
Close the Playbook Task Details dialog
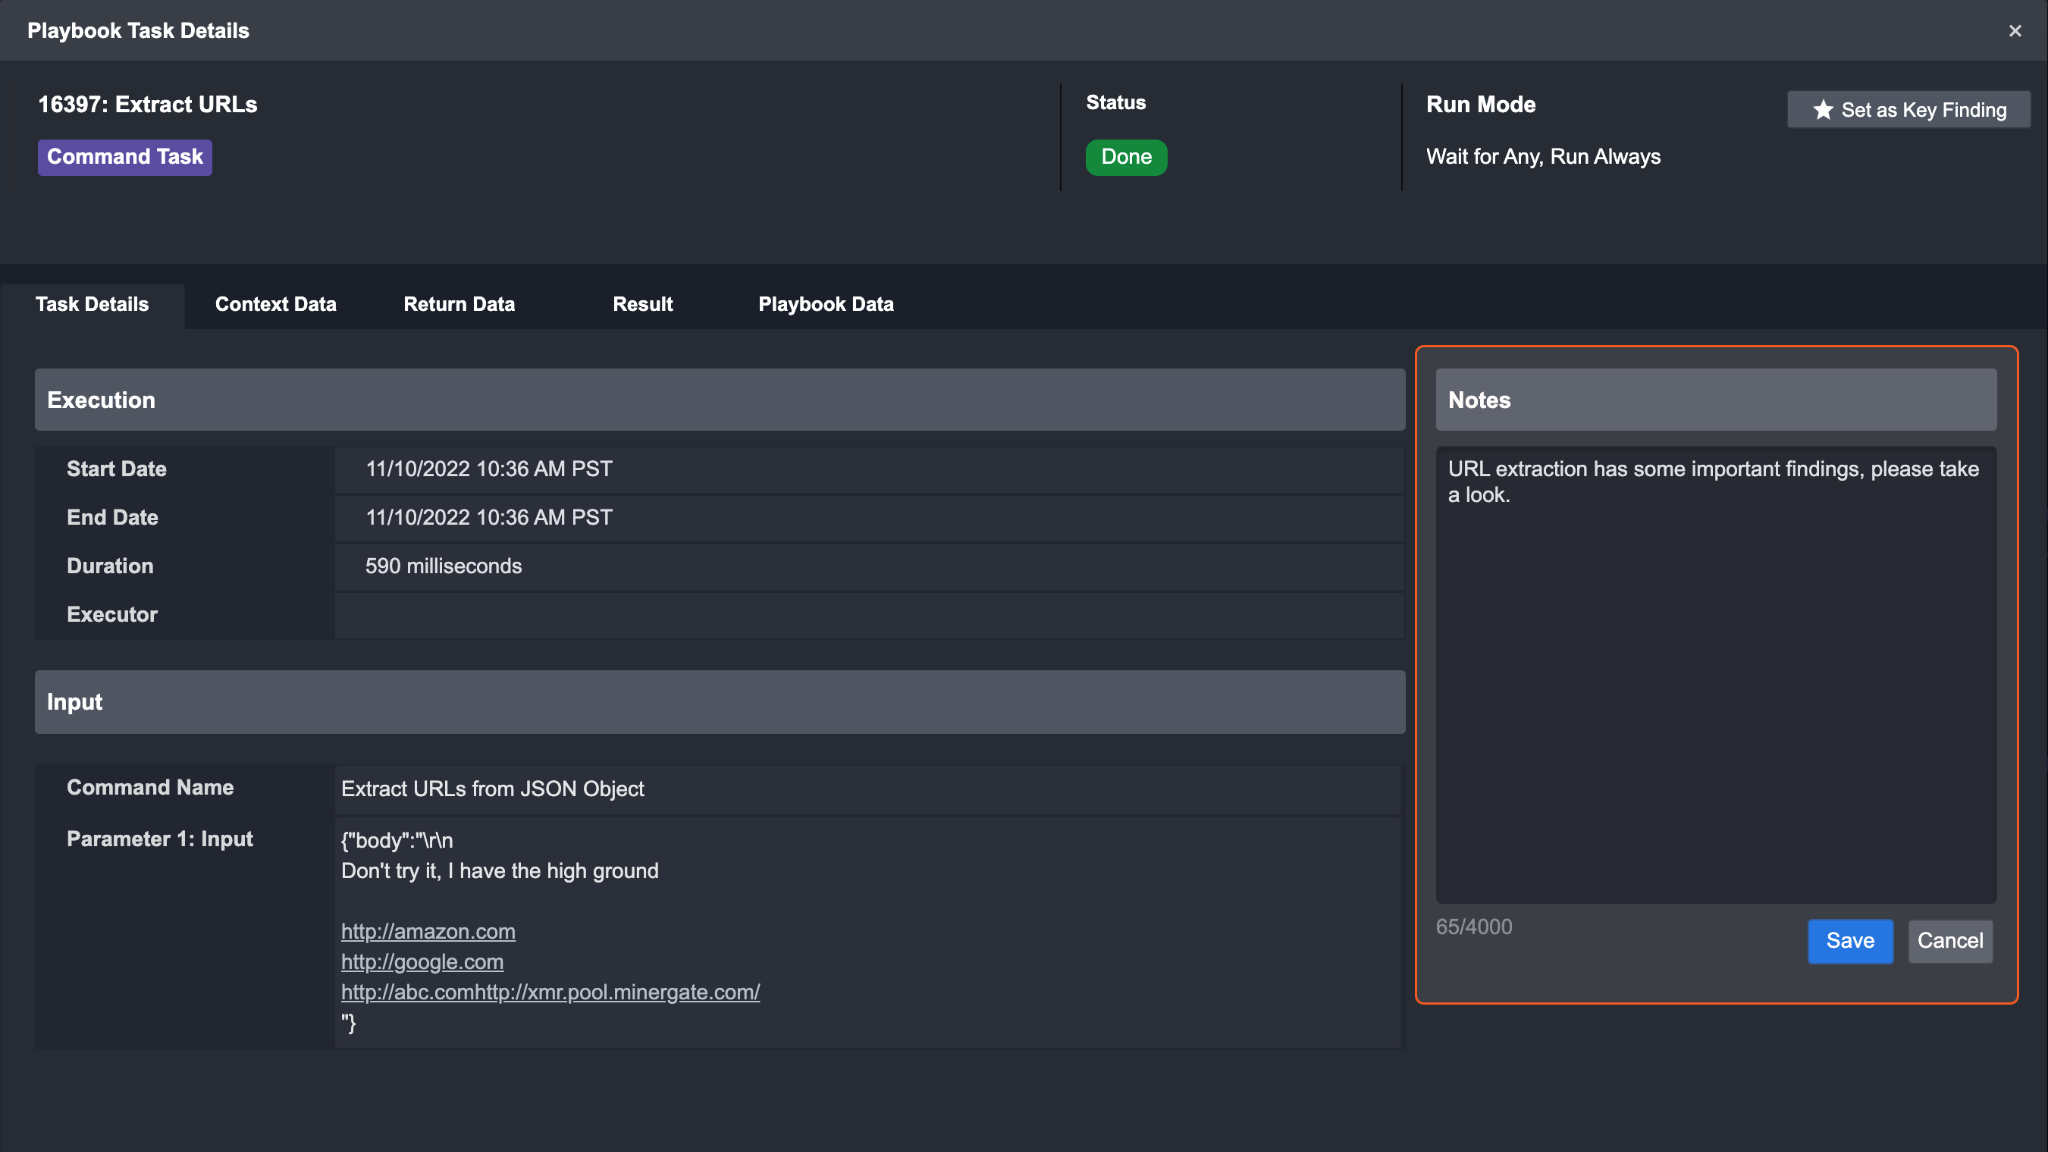2015,31
